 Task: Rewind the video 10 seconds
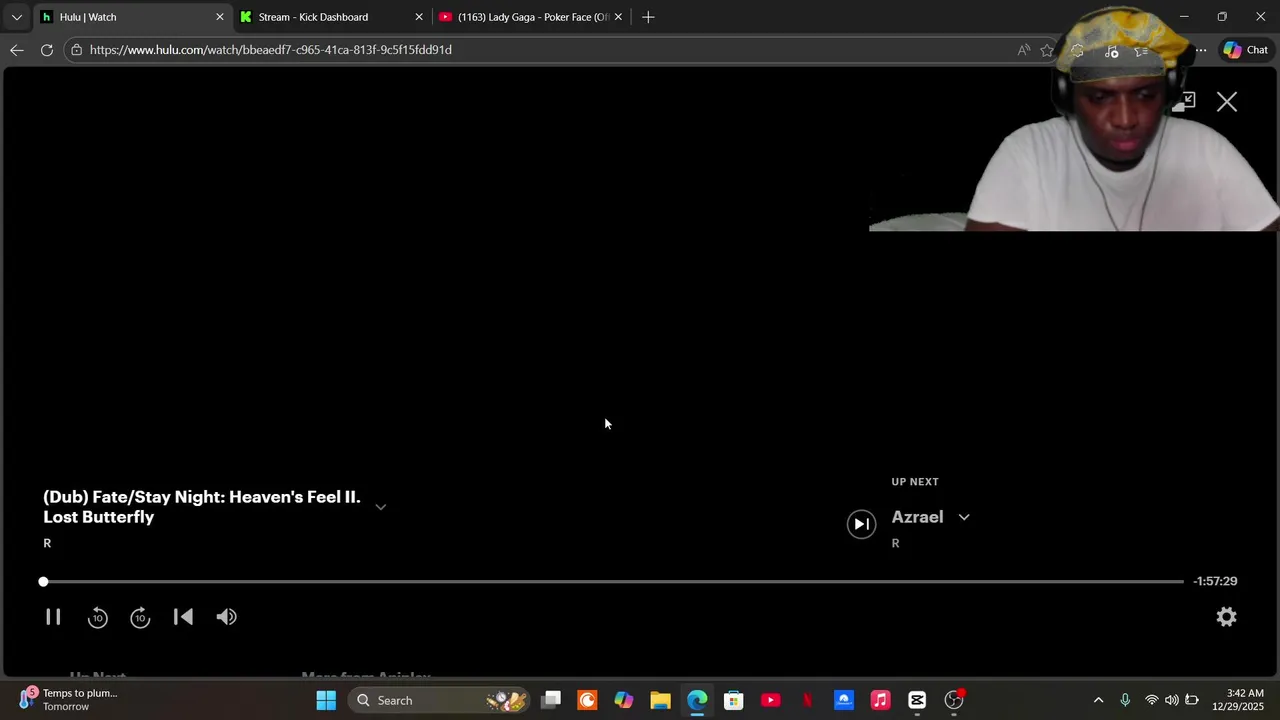click(x=97, y=617)
